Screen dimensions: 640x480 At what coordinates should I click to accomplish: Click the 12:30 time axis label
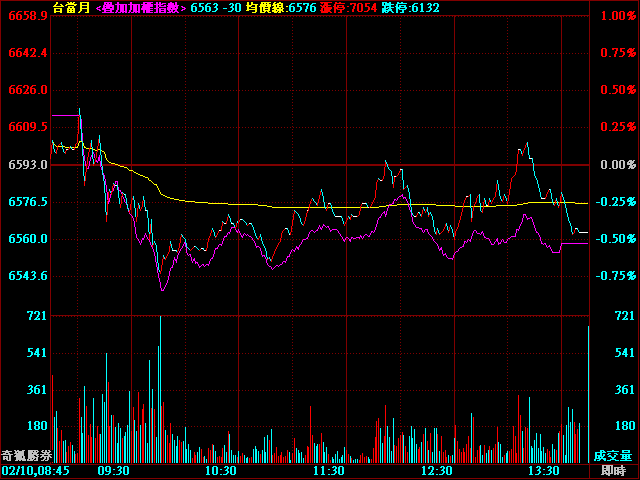(x=437, y=471)
